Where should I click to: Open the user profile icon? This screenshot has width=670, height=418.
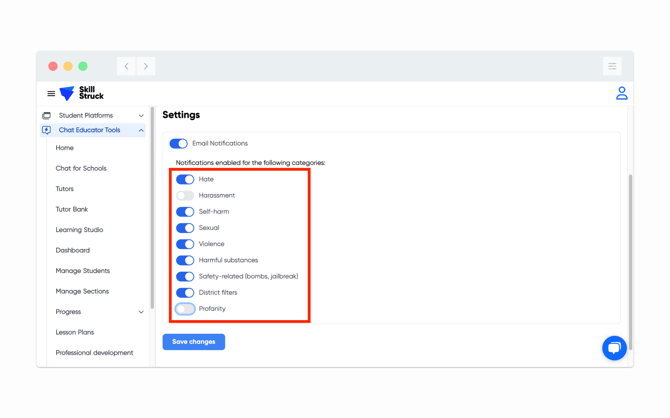coord(621,93)
